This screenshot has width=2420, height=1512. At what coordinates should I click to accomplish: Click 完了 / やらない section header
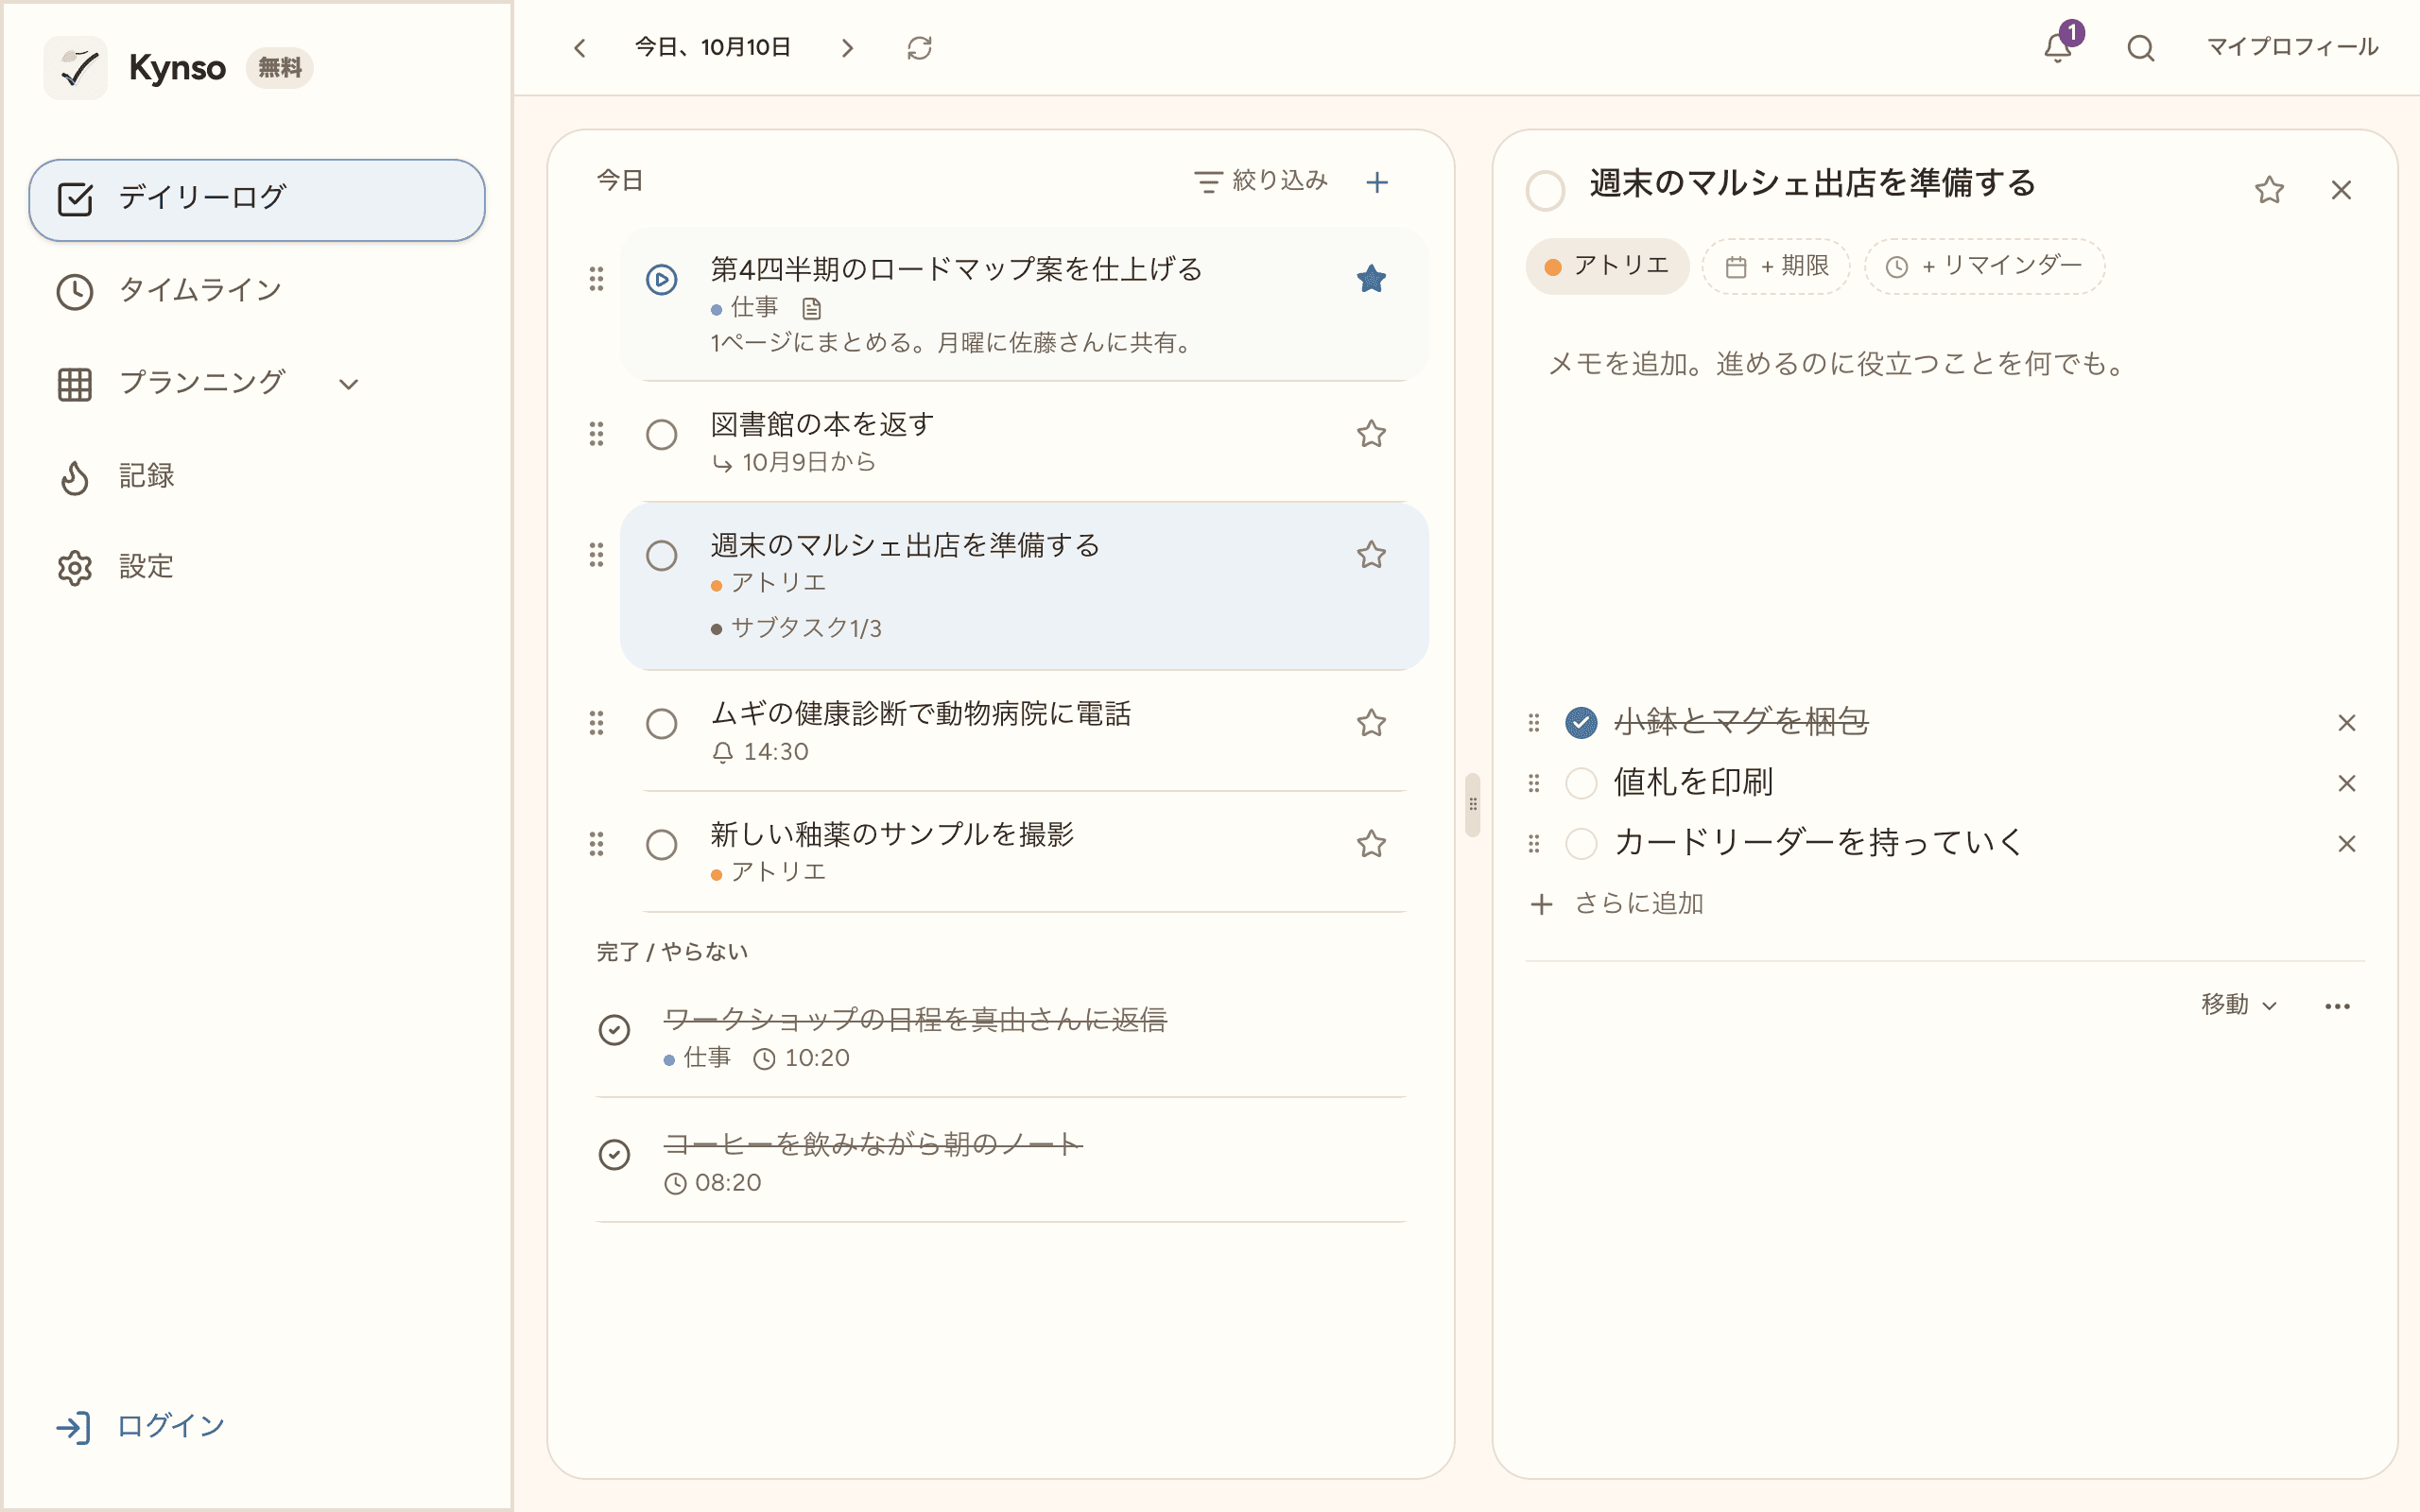tap(672, 952)
